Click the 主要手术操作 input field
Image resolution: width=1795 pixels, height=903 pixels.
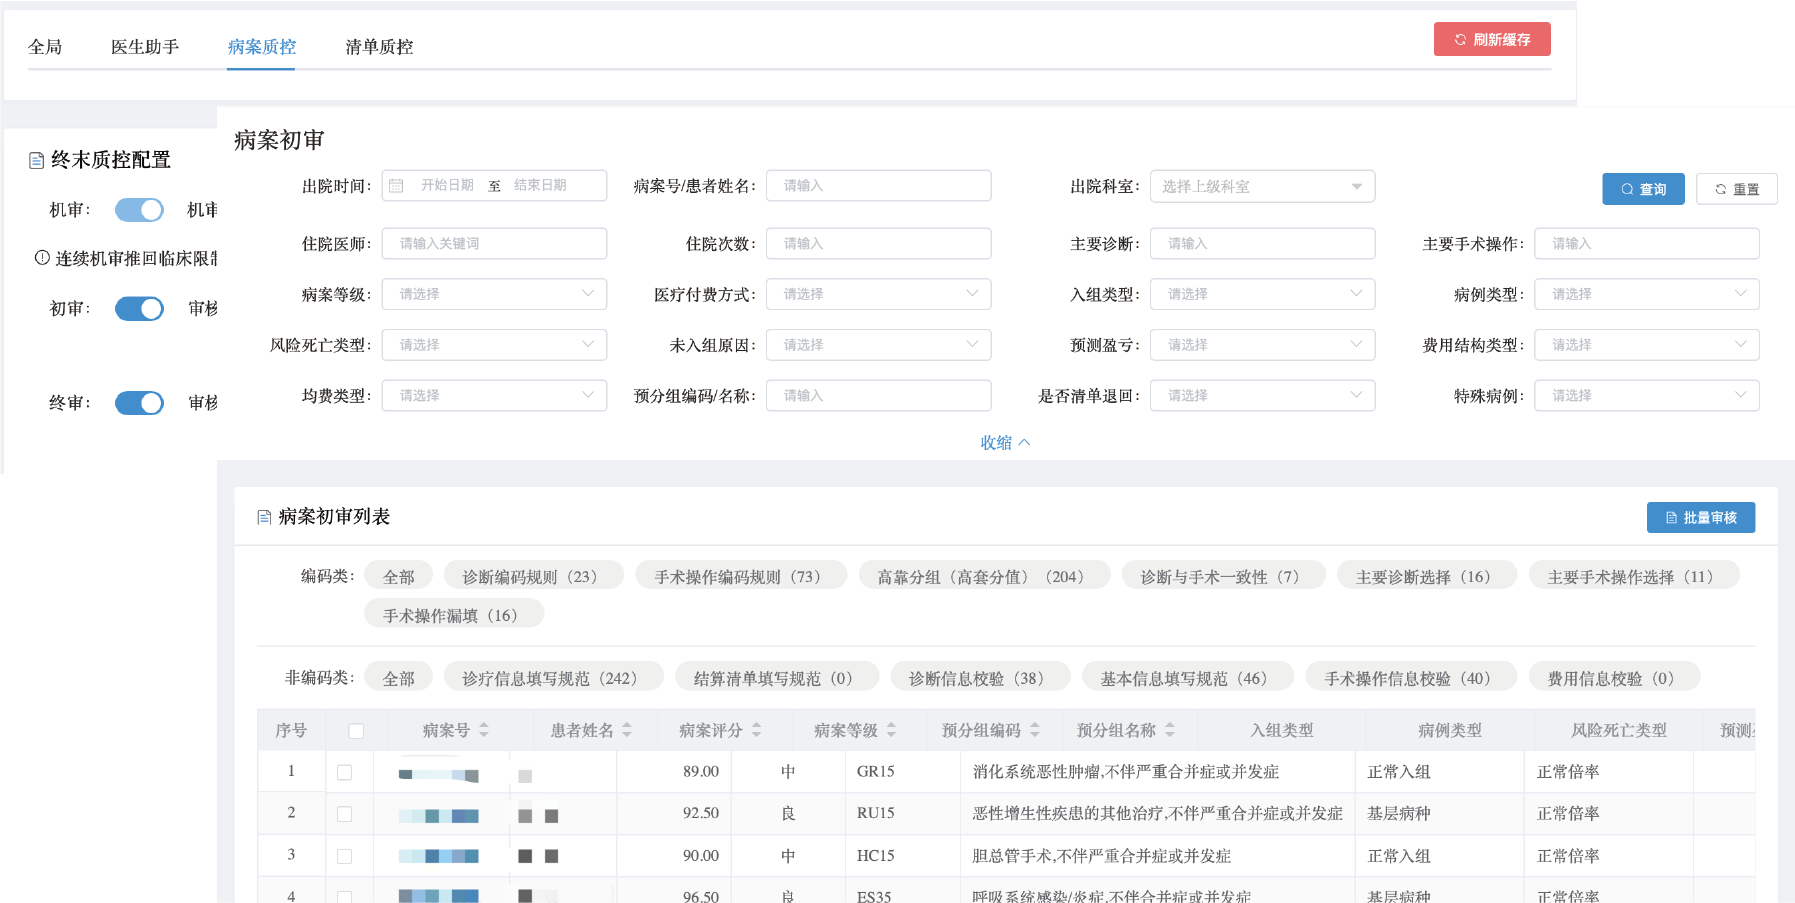(1647, 243)
